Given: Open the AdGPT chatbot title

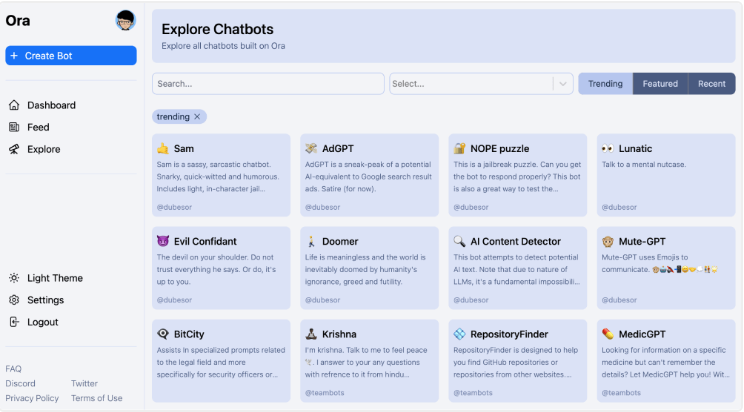Looking at the screenshot, I should (x=338, y=149).
